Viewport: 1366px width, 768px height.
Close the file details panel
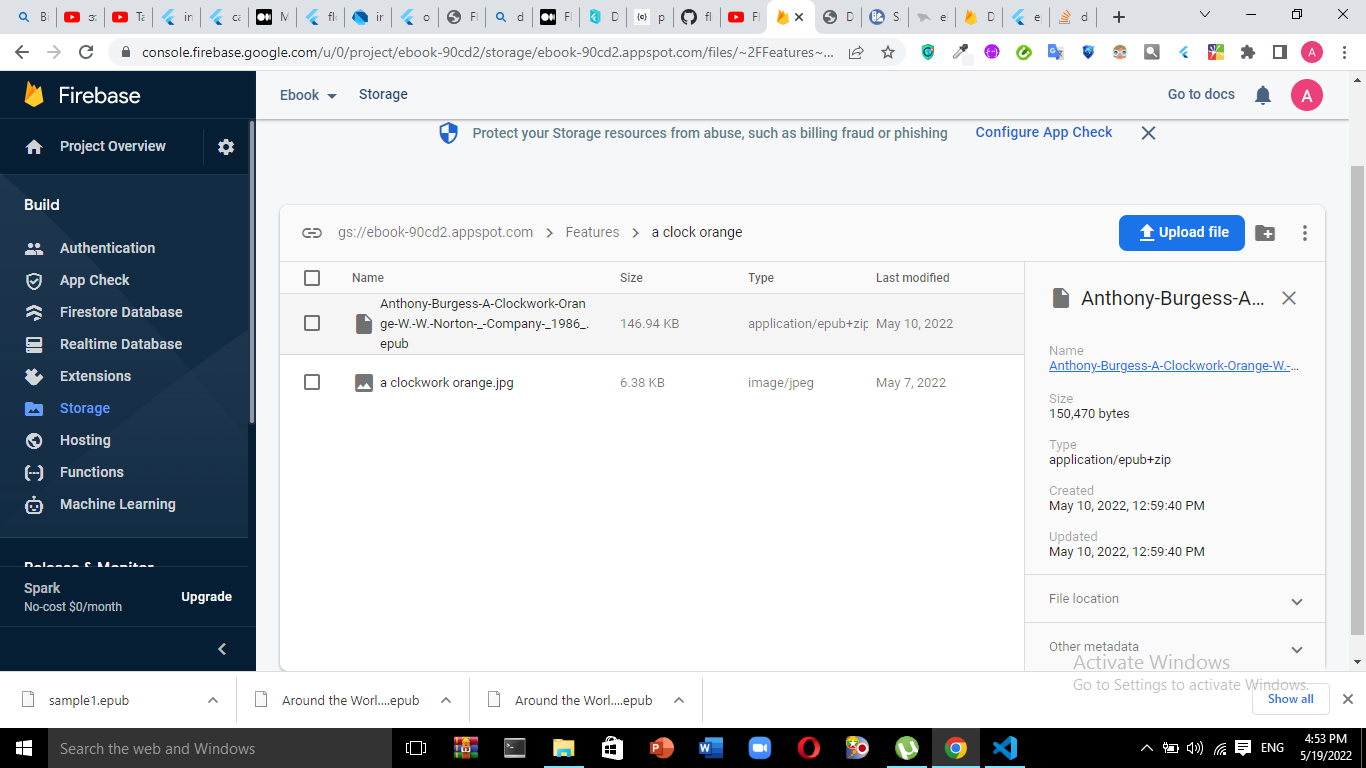(1289, 298)
